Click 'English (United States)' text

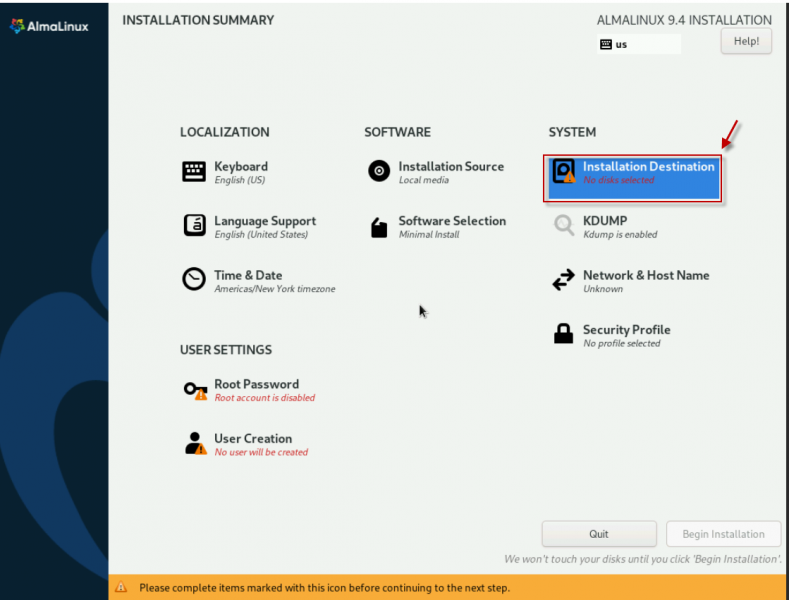tap(261, 235)
